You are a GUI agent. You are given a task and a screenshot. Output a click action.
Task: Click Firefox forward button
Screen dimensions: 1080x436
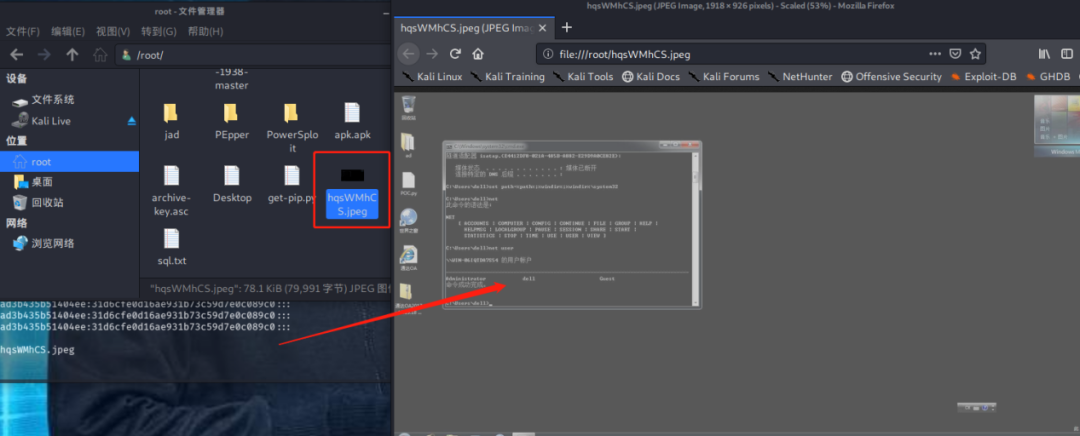click(432, 54)
